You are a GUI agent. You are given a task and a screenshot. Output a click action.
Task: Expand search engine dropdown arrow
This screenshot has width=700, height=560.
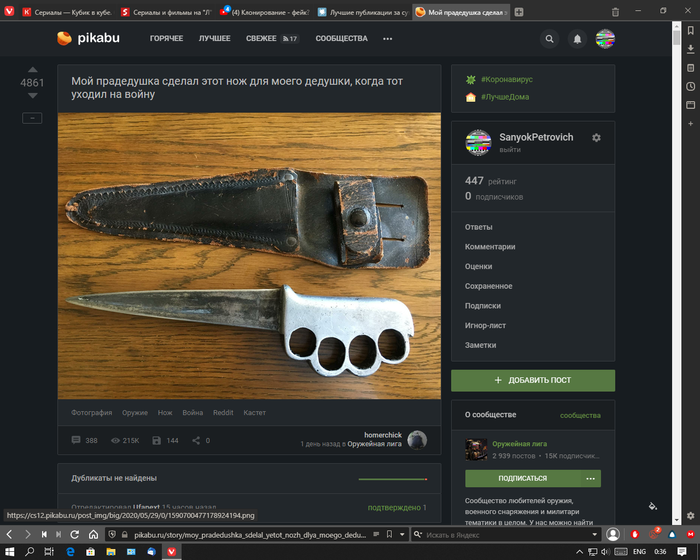(594, 534)
